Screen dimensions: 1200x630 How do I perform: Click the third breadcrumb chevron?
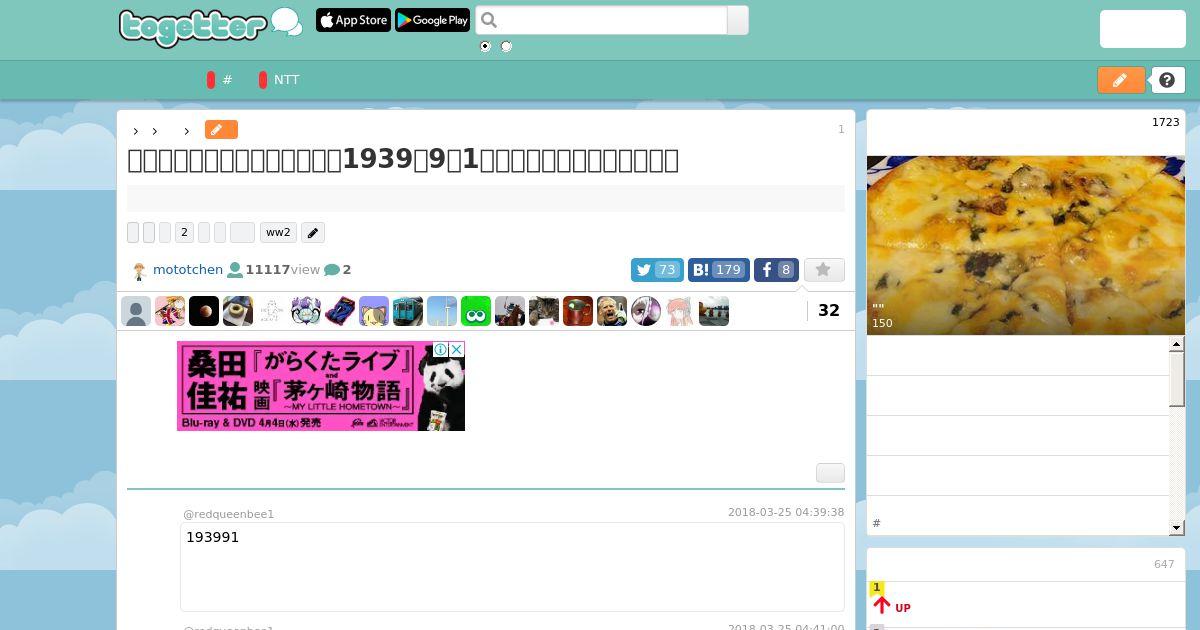pos(186,131)
